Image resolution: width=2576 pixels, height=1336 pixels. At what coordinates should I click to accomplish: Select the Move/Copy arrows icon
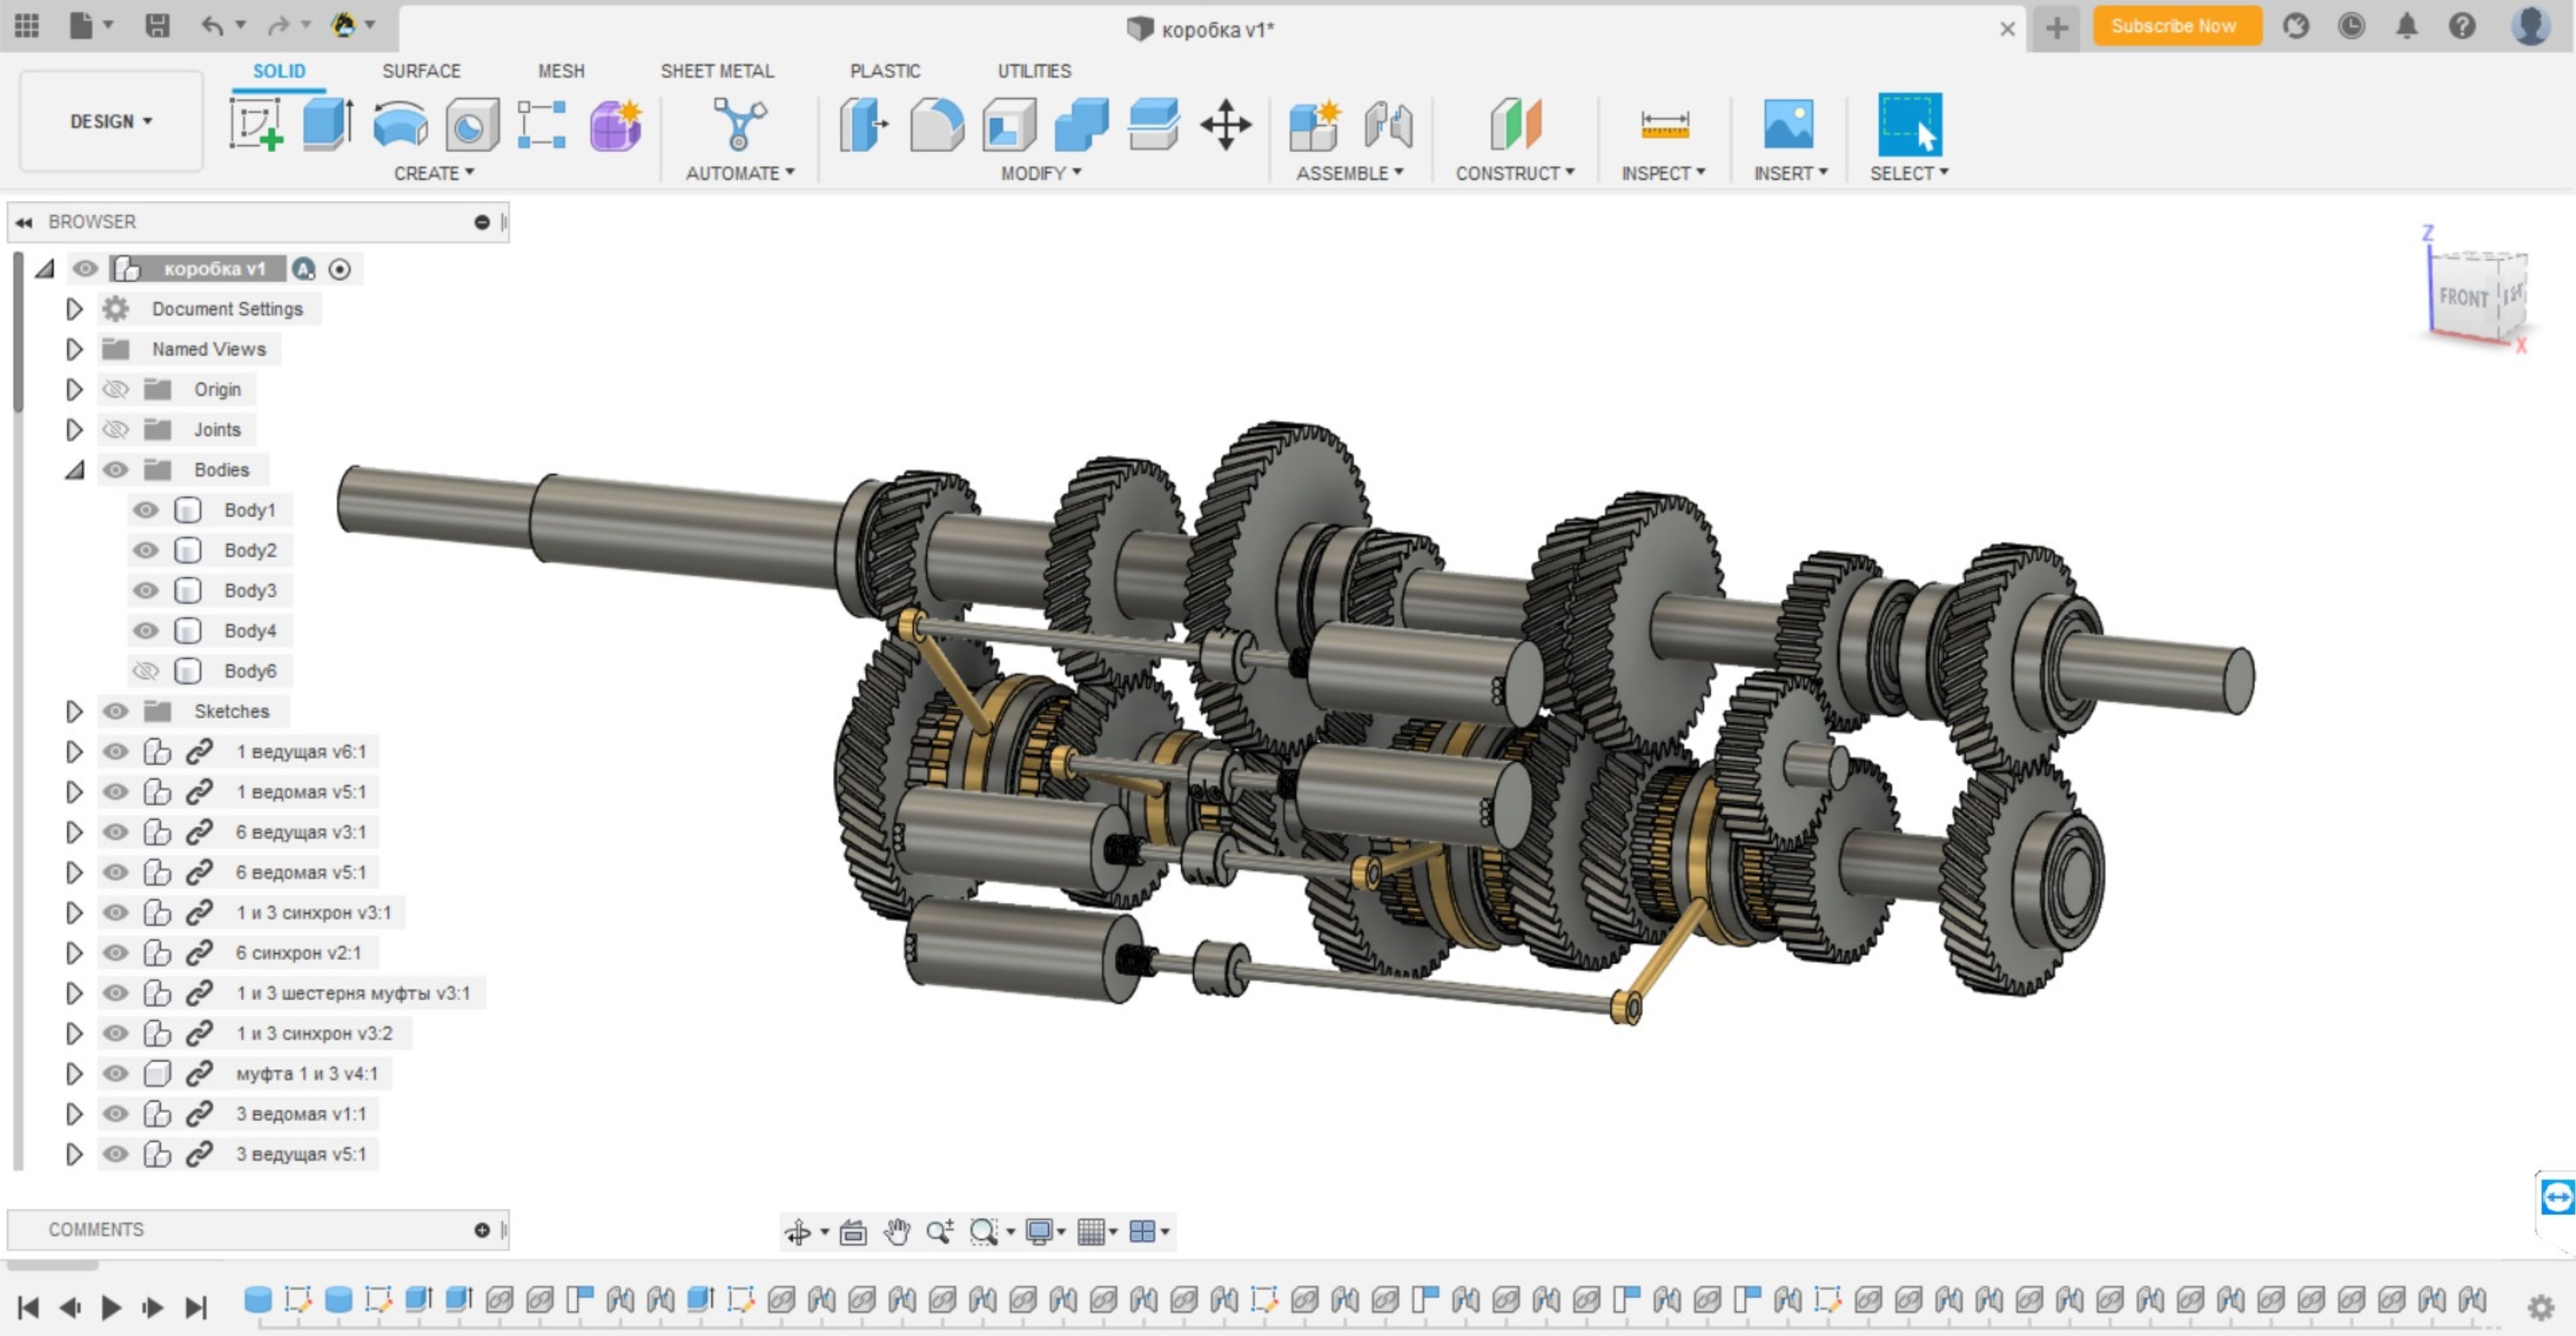coord(1226,125)
